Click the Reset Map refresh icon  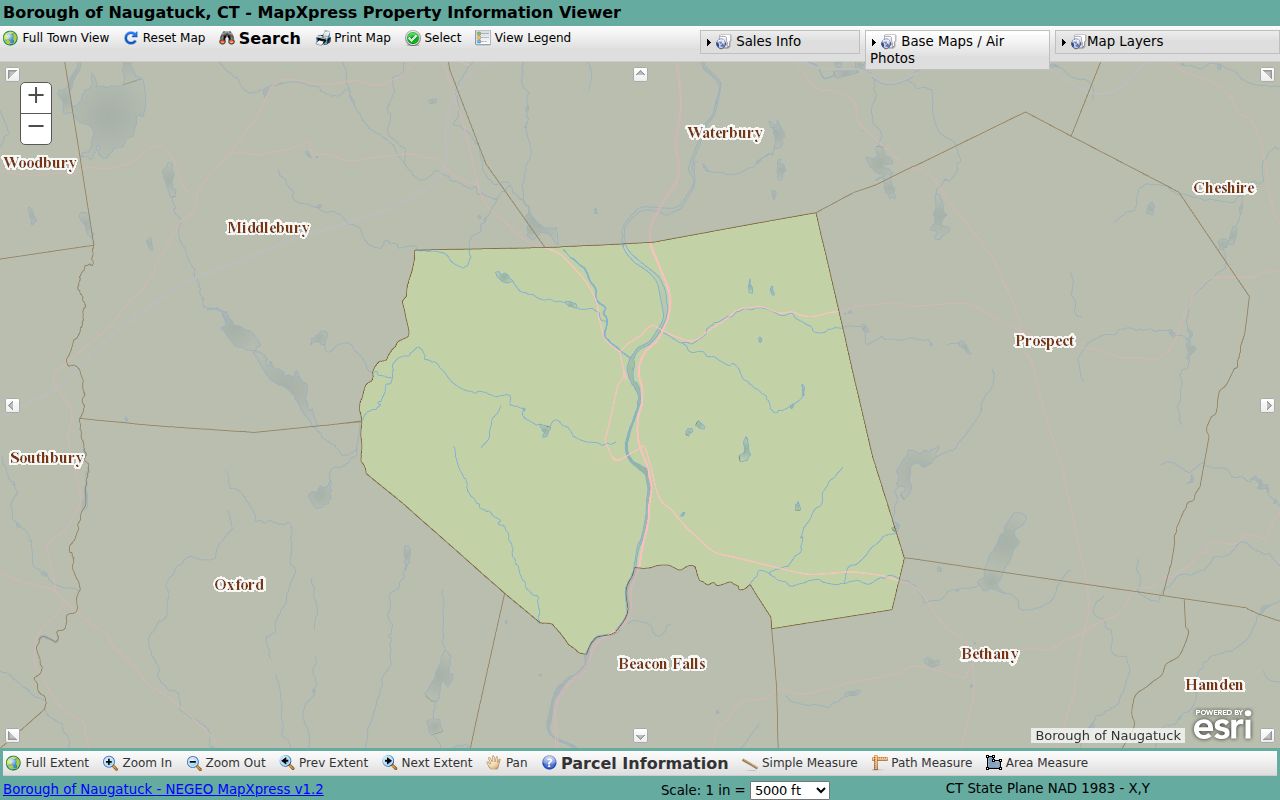tap(131, 38)
